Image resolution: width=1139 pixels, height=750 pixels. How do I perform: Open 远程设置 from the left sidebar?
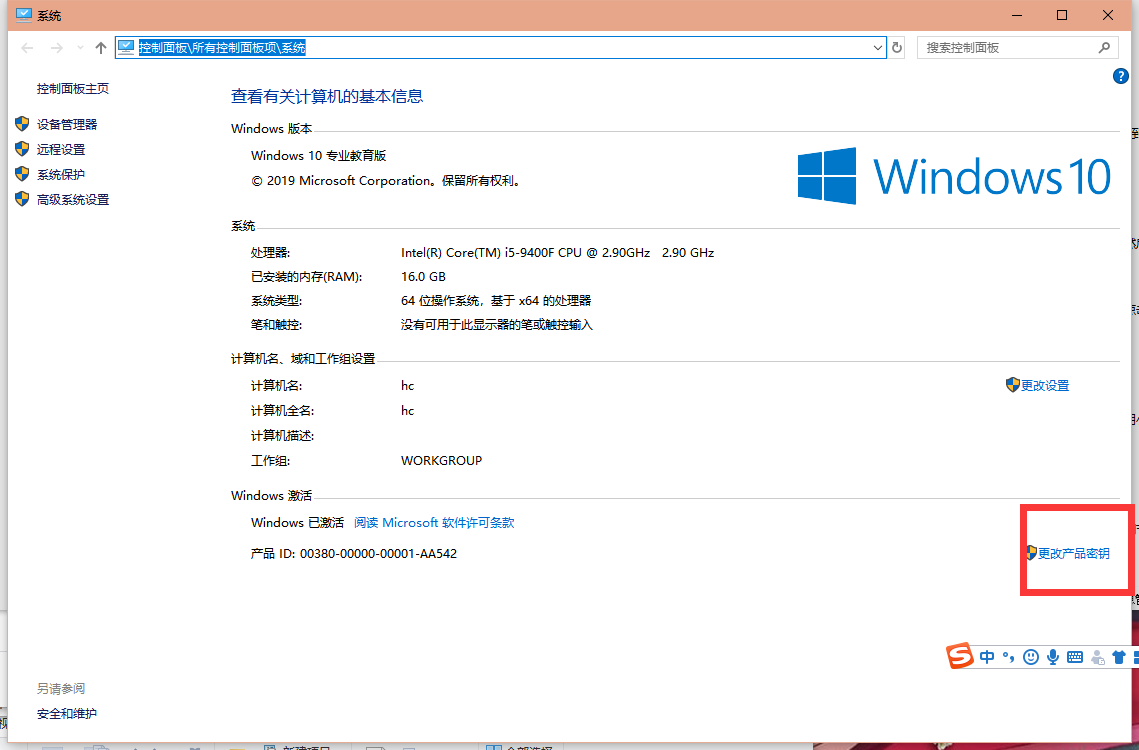[61, 149]
